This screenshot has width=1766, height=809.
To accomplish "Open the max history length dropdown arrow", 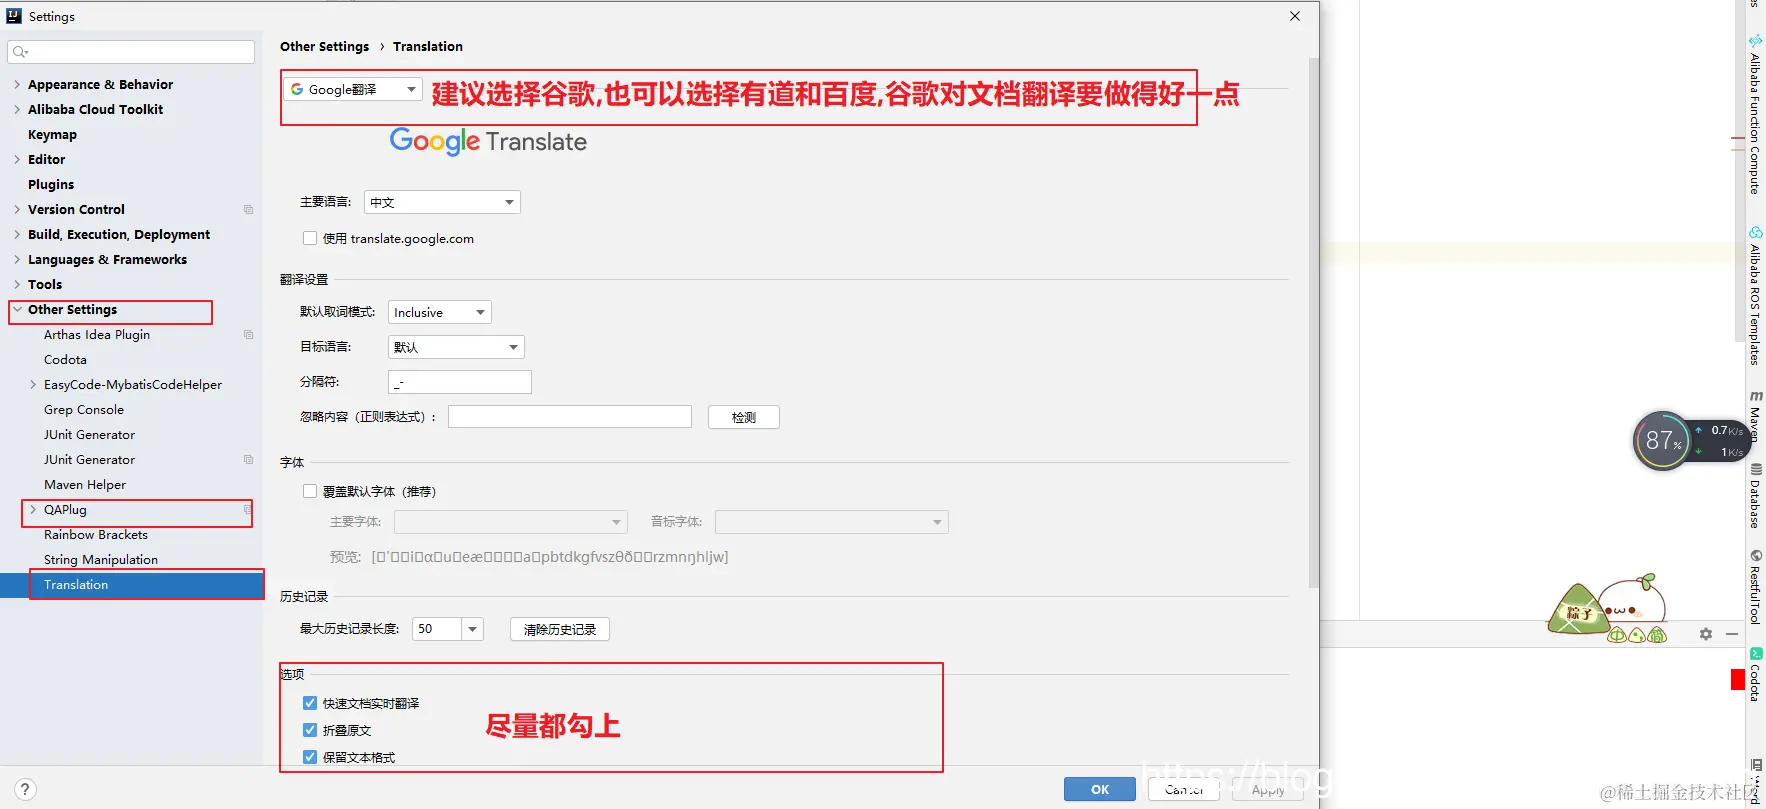I will [473, 629].
